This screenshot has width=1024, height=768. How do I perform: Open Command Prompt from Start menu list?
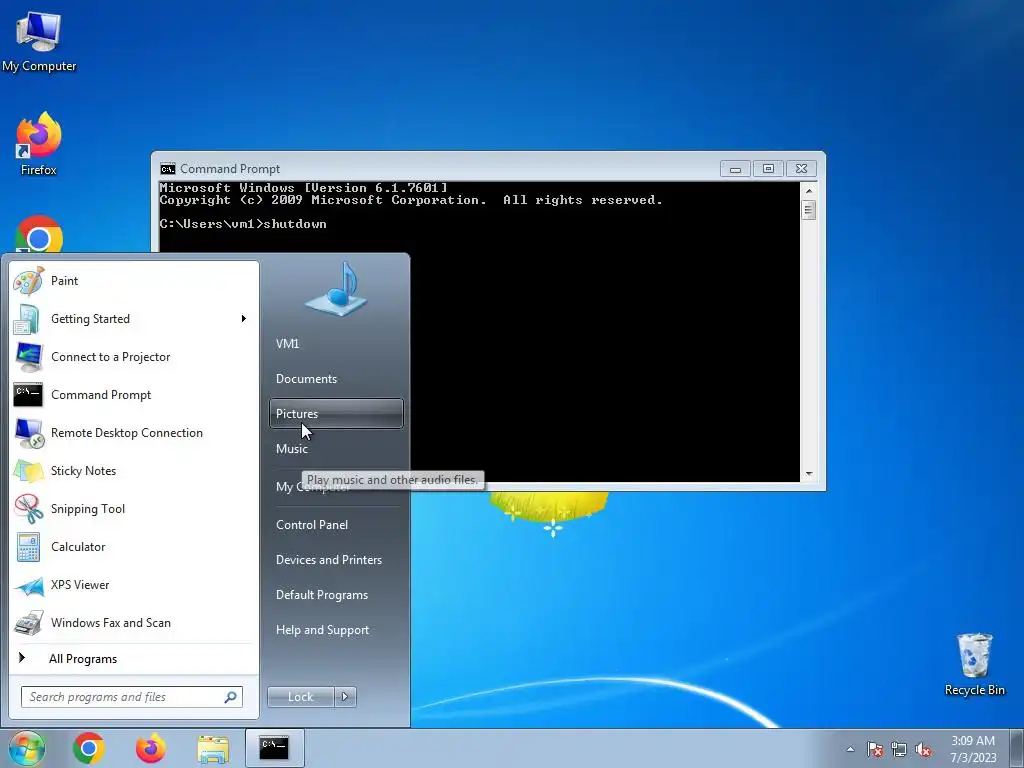pyautogui.click(x=134, y=394)
